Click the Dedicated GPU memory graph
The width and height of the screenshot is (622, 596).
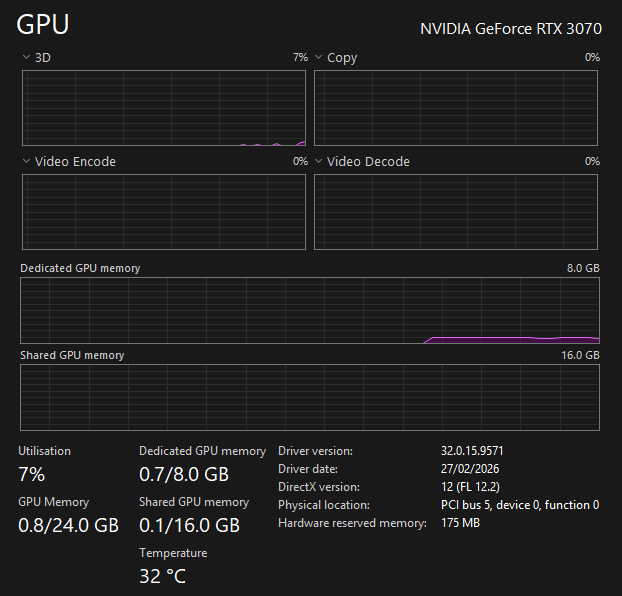[310, 310]
